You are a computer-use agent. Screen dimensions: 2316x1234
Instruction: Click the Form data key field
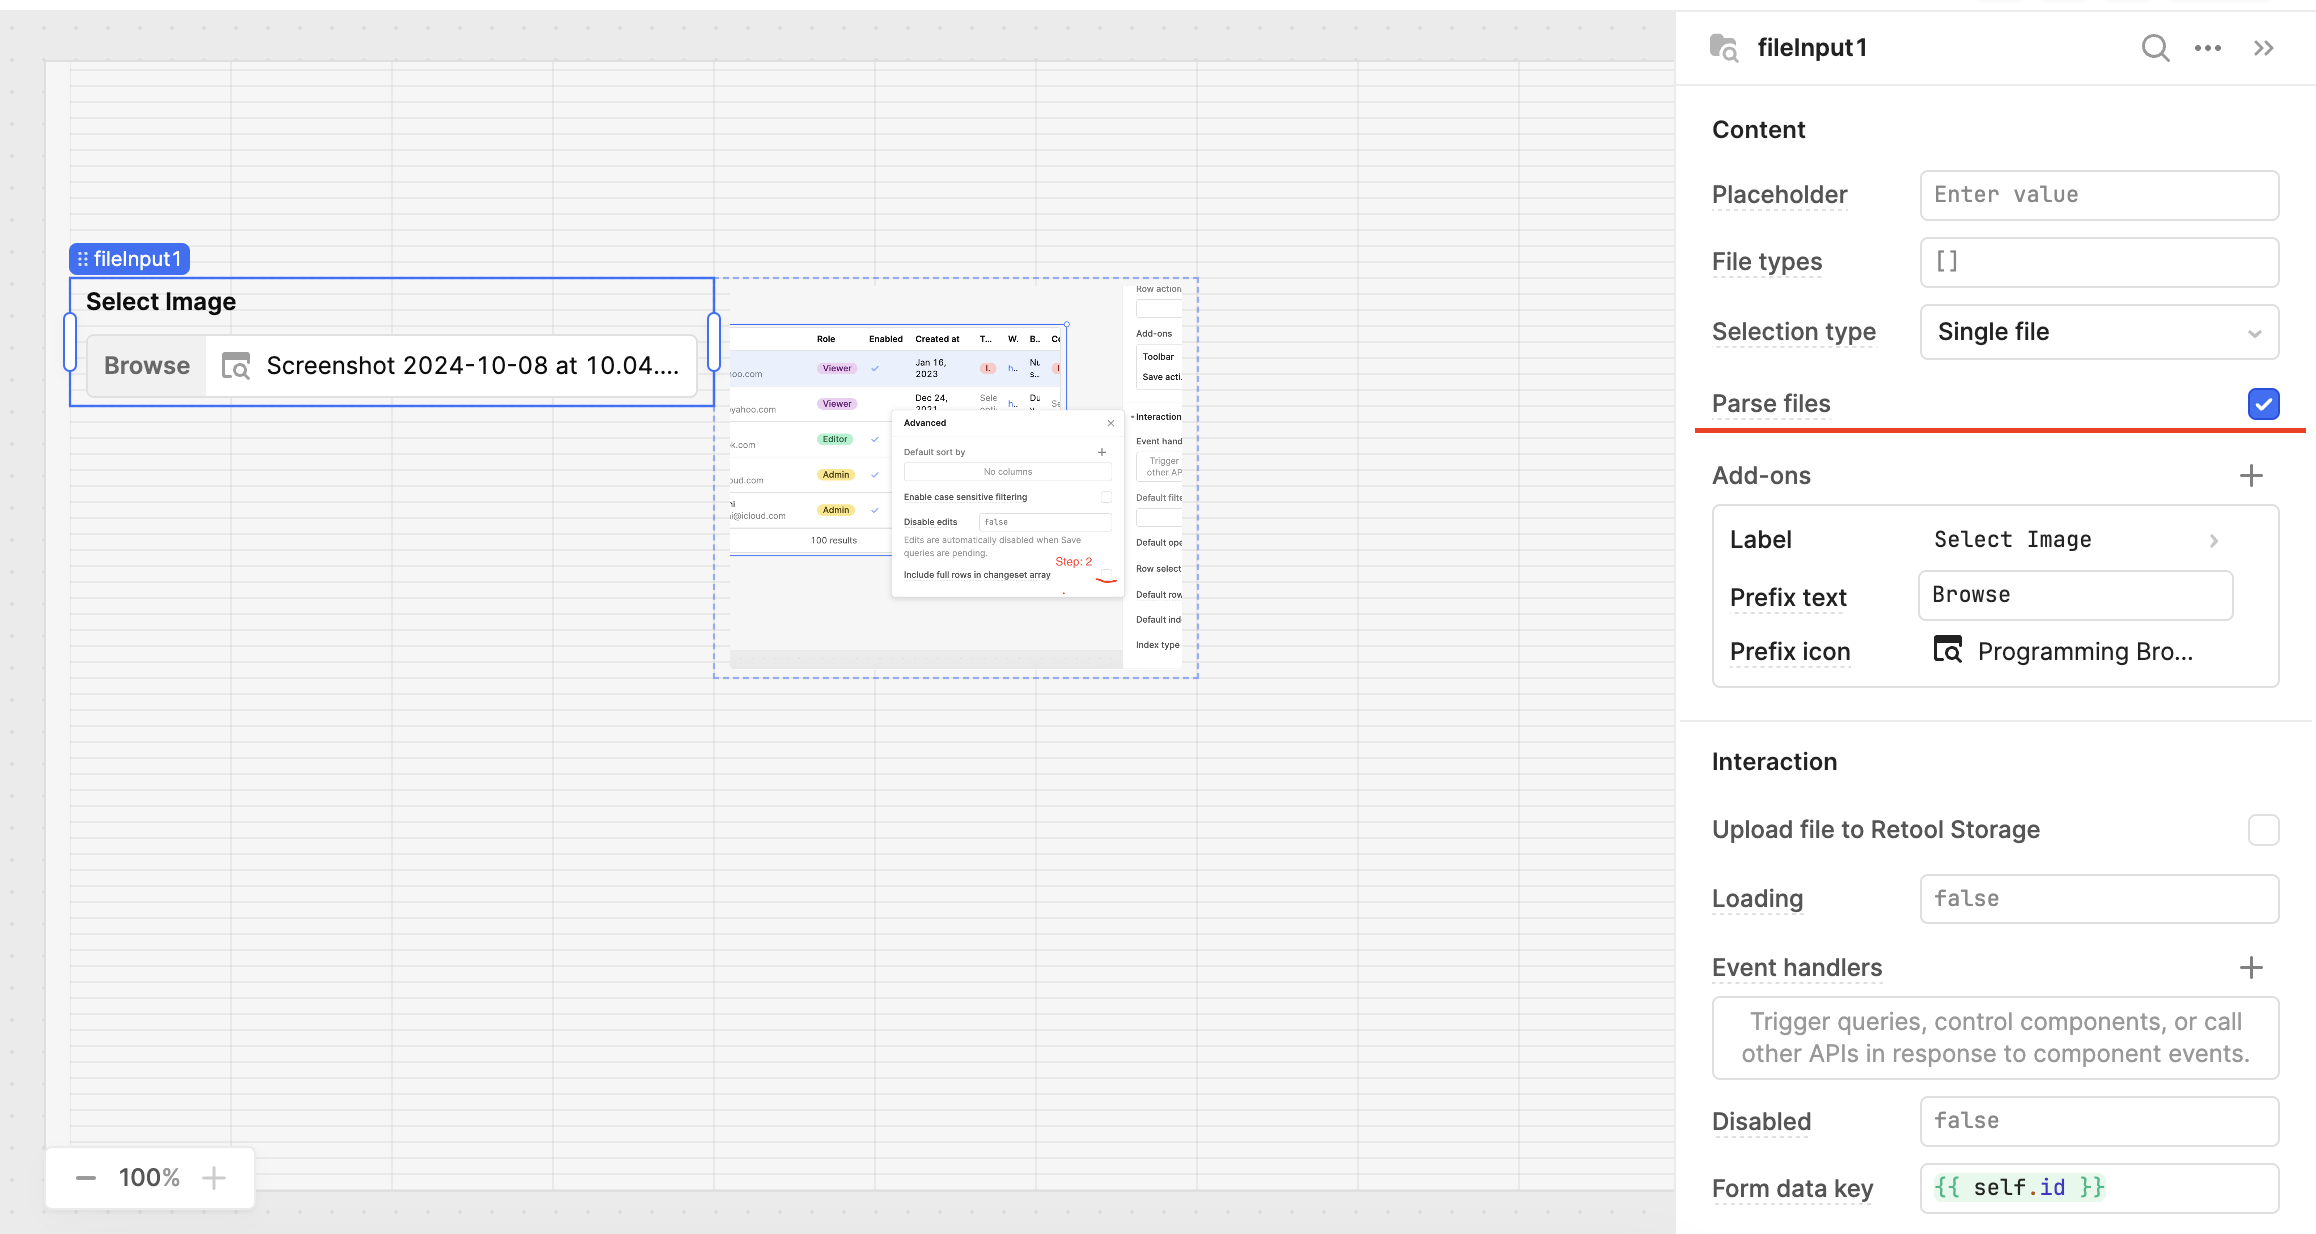click(x=2099, y=1188)
